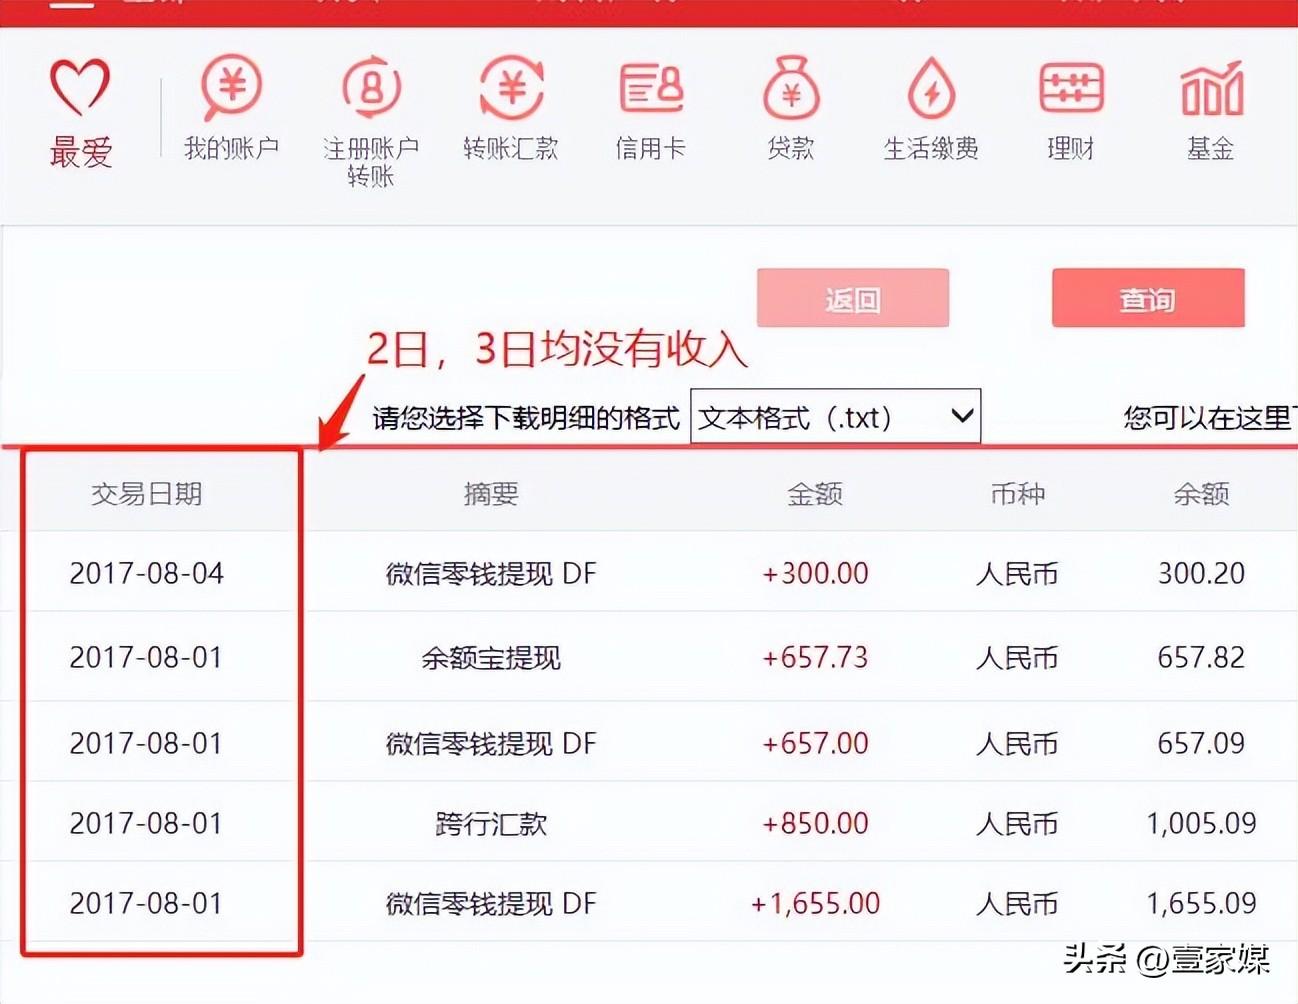The image size is (1298, 1004).
Task: Click the 返回 back button
Action: 852,297
